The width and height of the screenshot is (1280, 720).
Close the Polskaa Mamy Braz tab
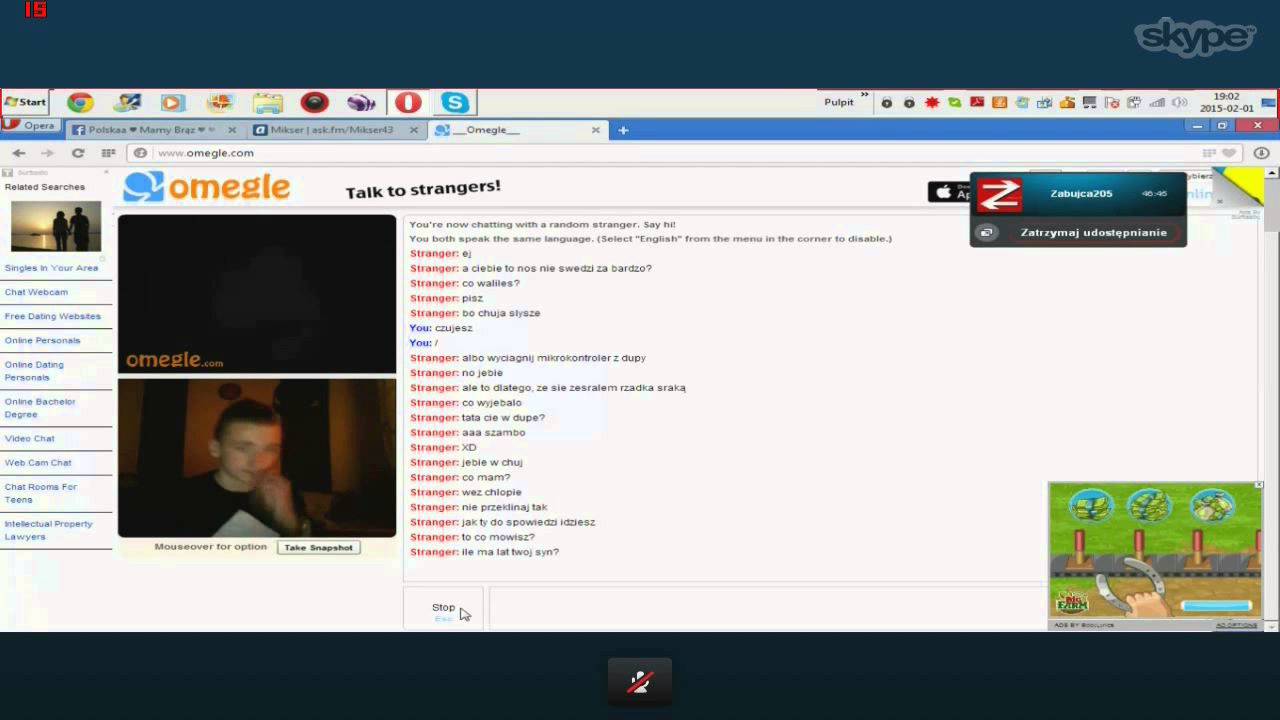coord(232,130)
